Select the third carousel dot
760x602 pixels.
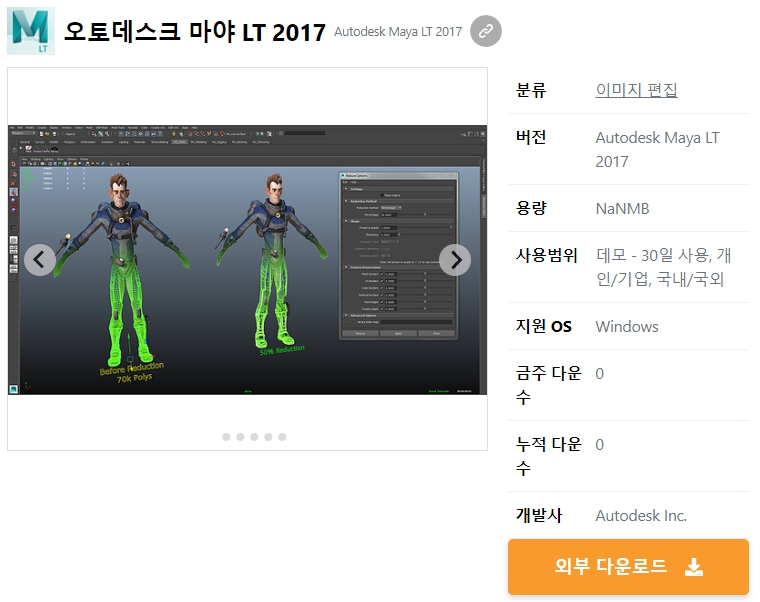click(x=254, y=437)
